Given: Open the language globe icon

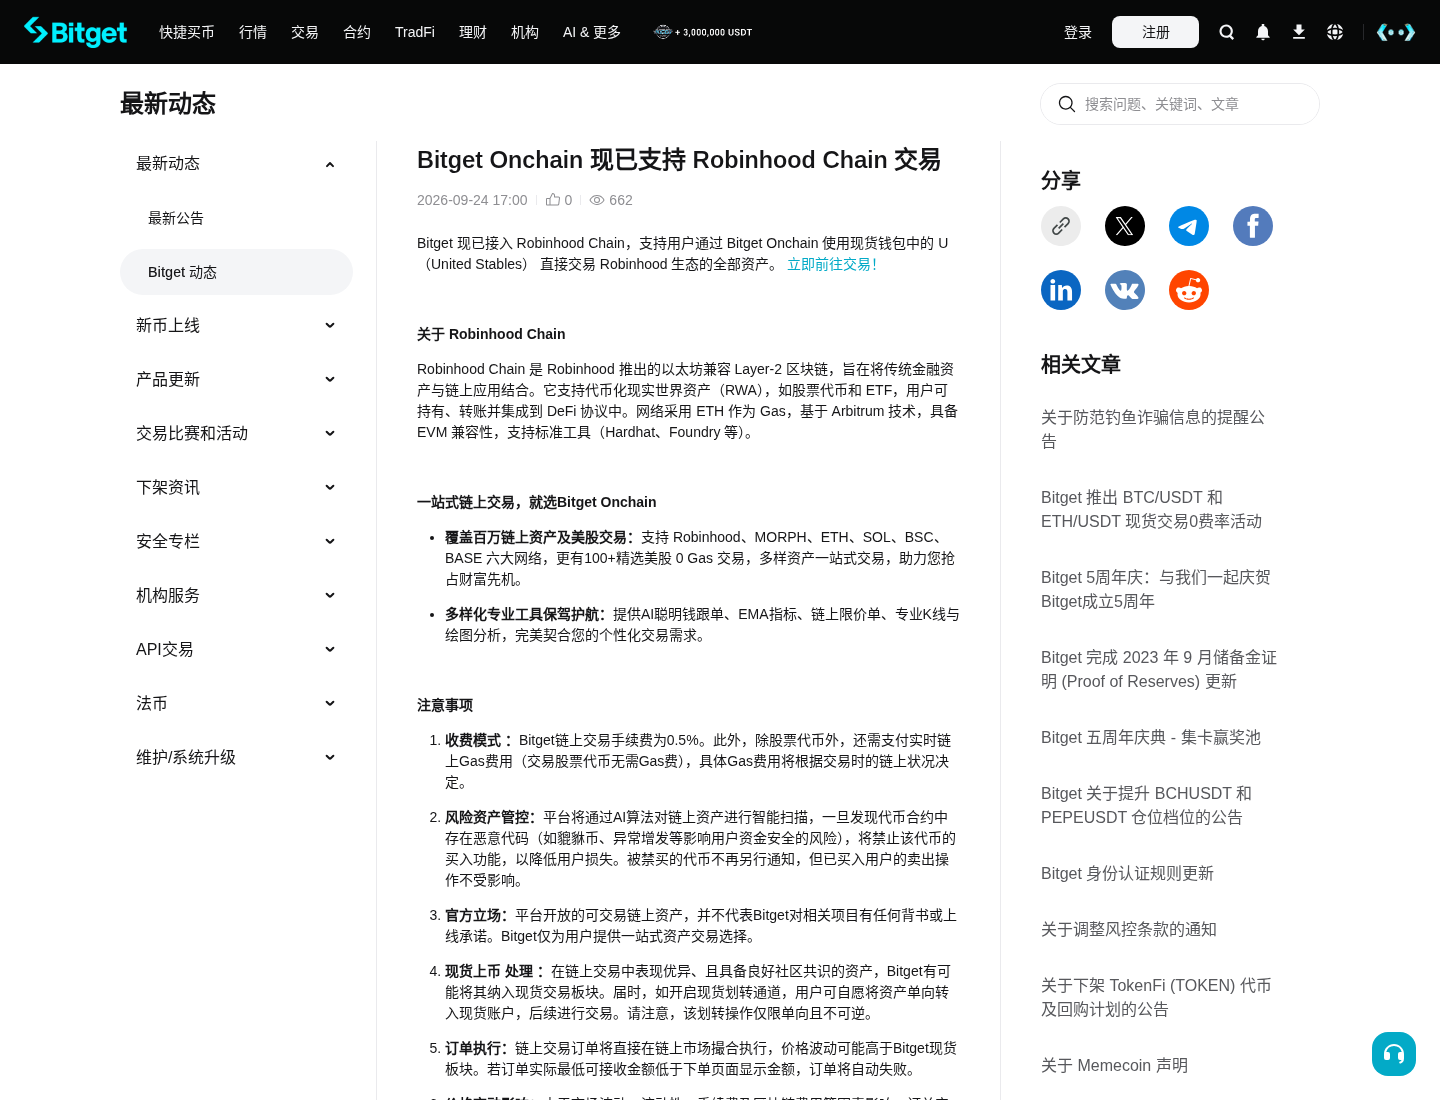Looking at the screenshot, I should click(x=1335, y=32).
